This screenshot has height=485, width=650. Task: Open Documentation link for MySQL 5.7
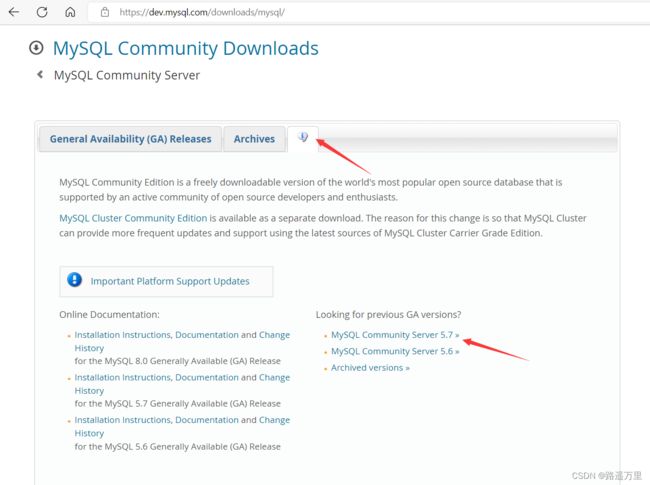pyautogui.click(x=207, y=377)
